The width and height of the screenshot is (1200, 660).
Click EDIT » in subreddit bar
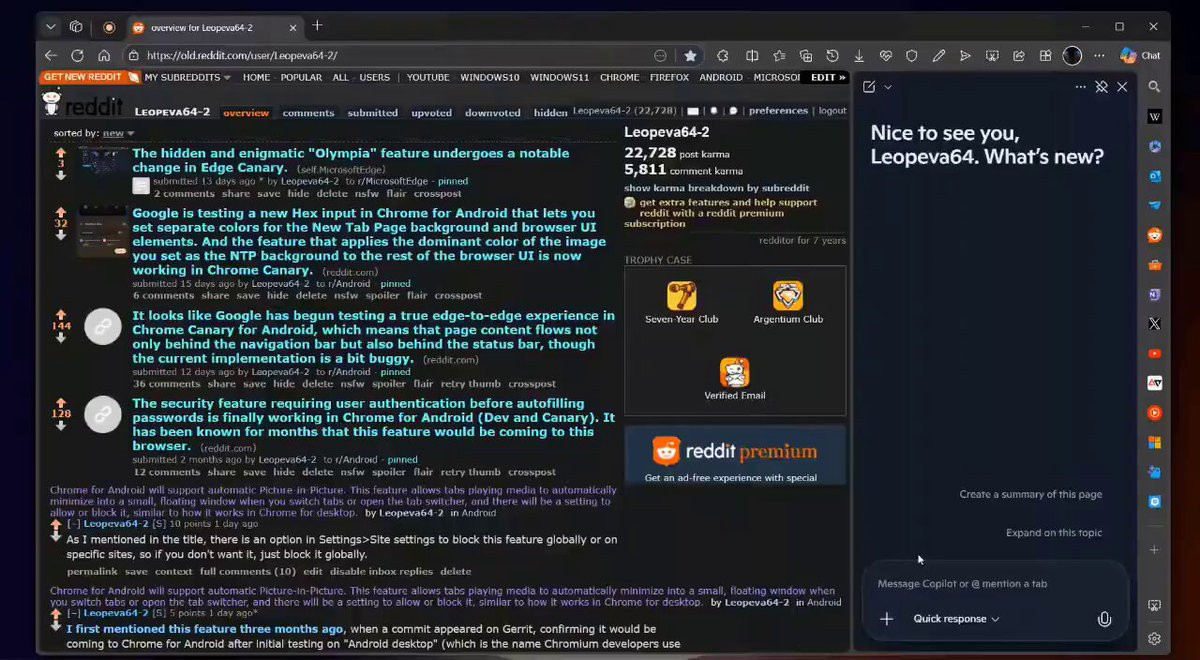(x=828, y=77)
